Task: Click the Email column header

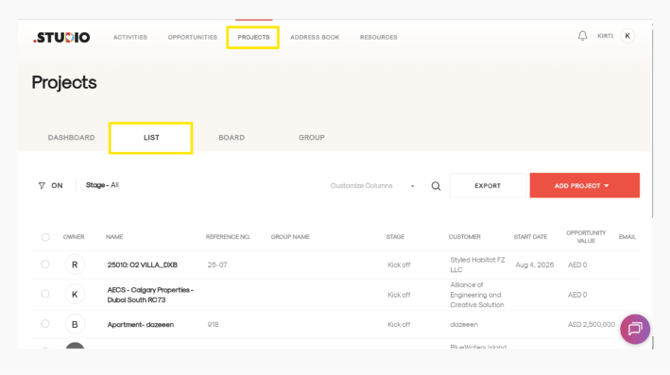Action: (x=627, y=237)
